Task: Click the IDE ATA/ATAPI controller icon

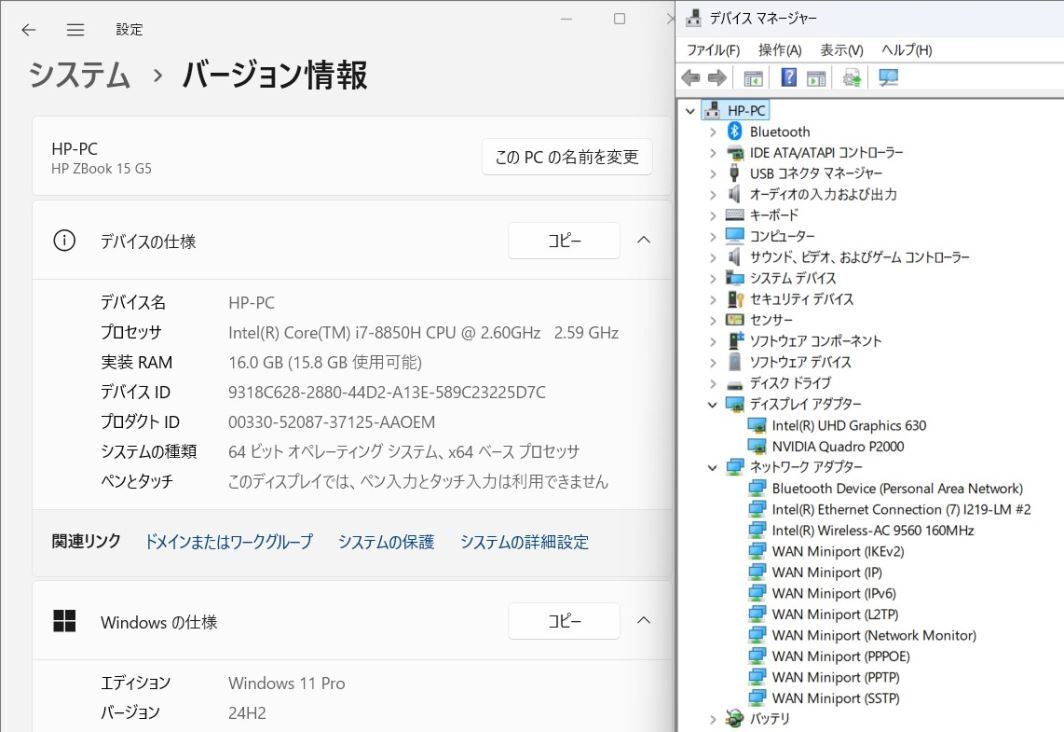Action: pyautogui.click(x=735, y=153)
